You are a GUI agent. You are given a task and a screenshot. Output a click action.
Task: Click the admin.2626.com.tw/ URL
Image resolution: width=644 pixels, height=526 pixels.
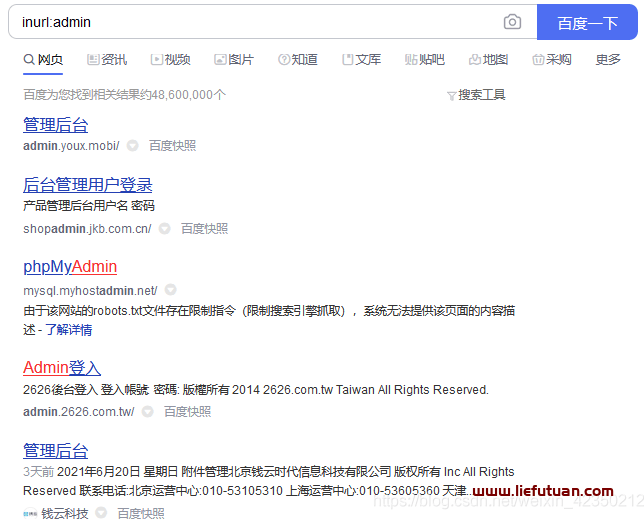tap(79, 412)
